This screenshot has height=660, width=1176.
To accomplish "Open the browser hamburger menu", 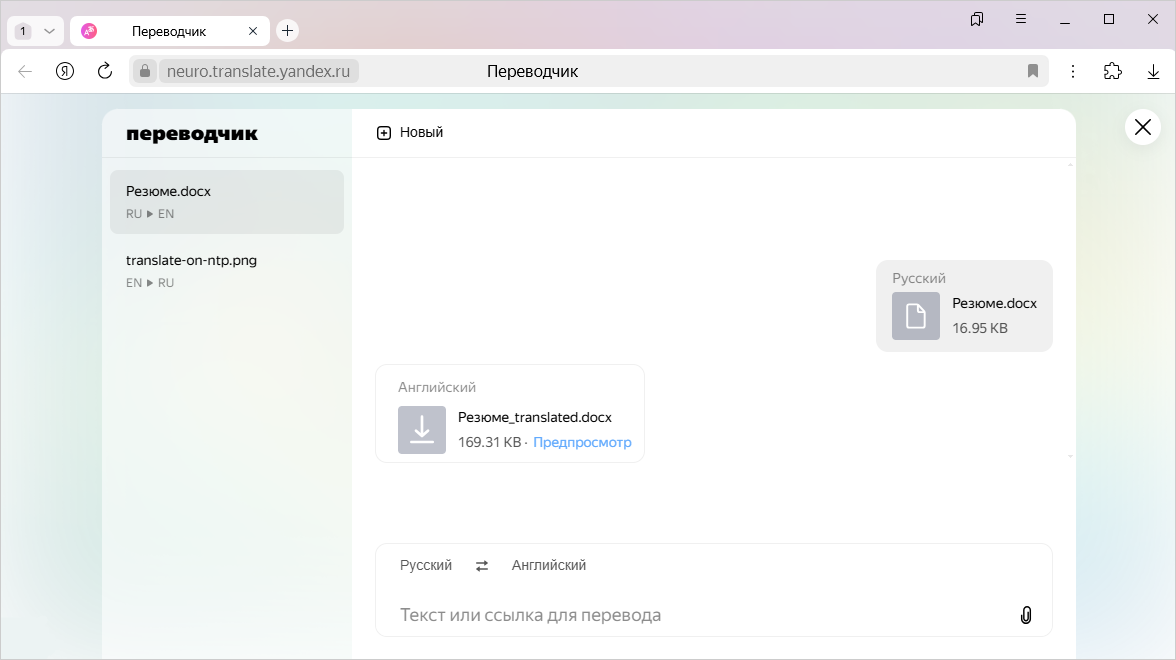I will coord(1021,20).
